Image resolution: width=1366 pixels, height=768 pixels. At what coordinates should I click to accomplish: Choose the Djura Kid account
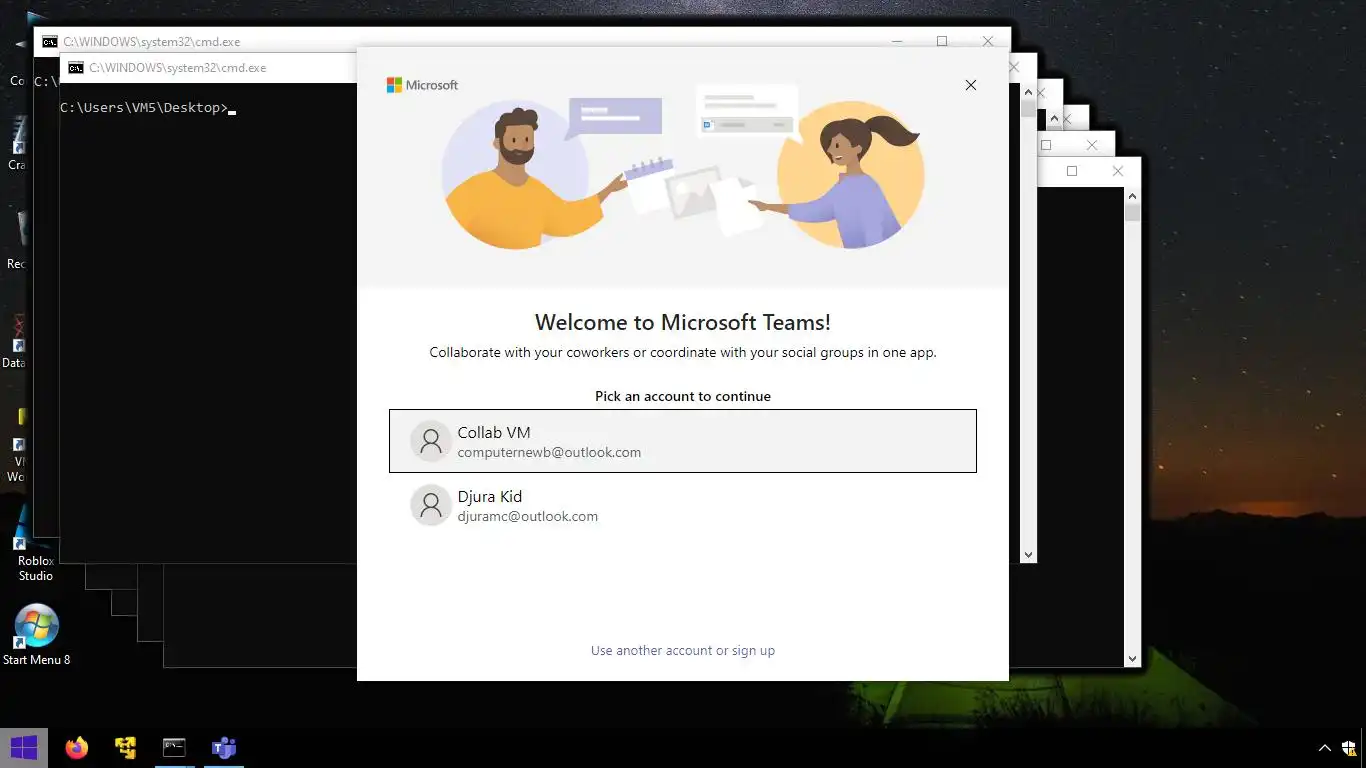tap(683, 505)
